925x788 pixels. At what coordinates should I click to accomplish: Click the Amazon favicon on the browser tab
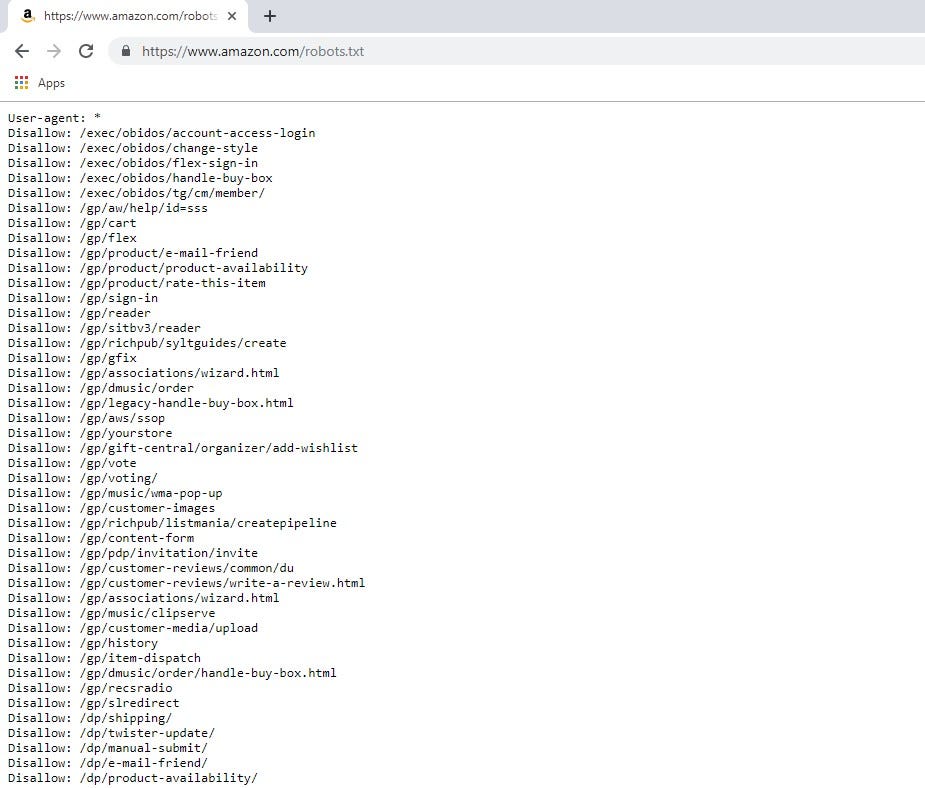click(x=27, y=16)
